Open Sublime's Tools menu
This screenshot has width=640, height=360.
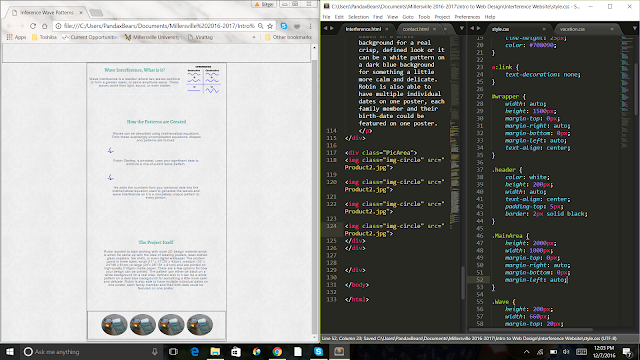424,17
